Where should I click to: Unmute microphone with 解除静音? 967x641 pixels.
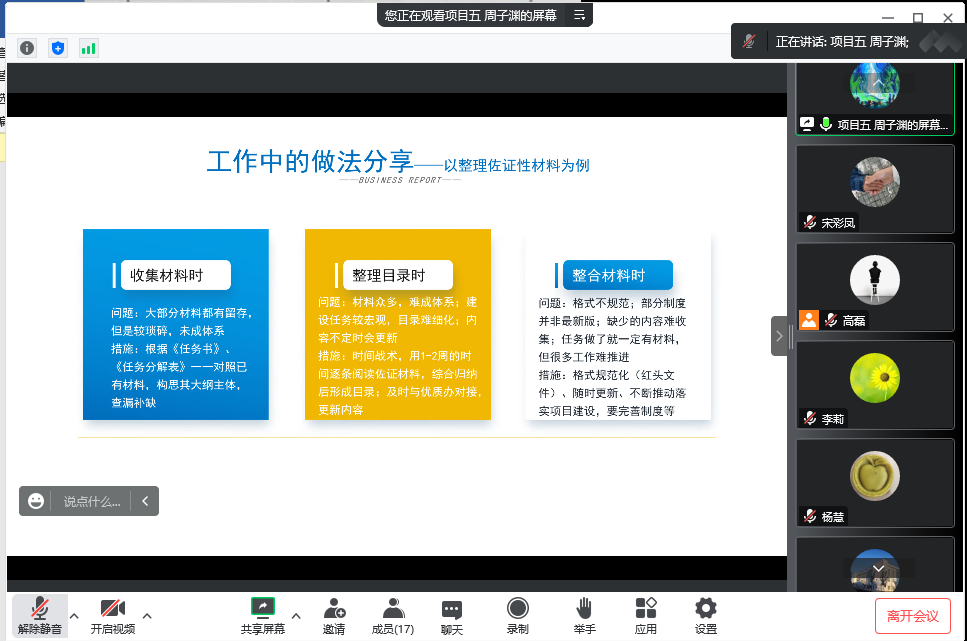tap(40, 616)
